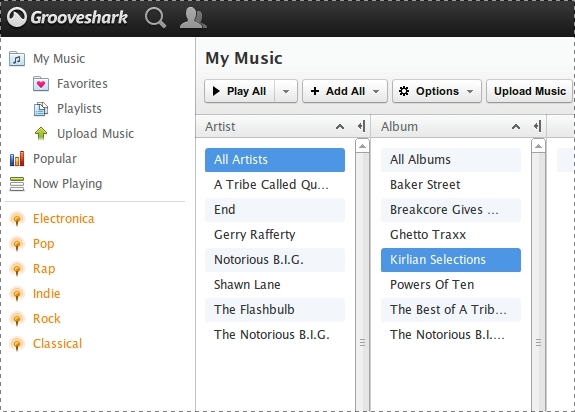The width and height of the screenshot is (575, 412).
Task: Click the Grooveshark logo
Action: click(67, 17)
